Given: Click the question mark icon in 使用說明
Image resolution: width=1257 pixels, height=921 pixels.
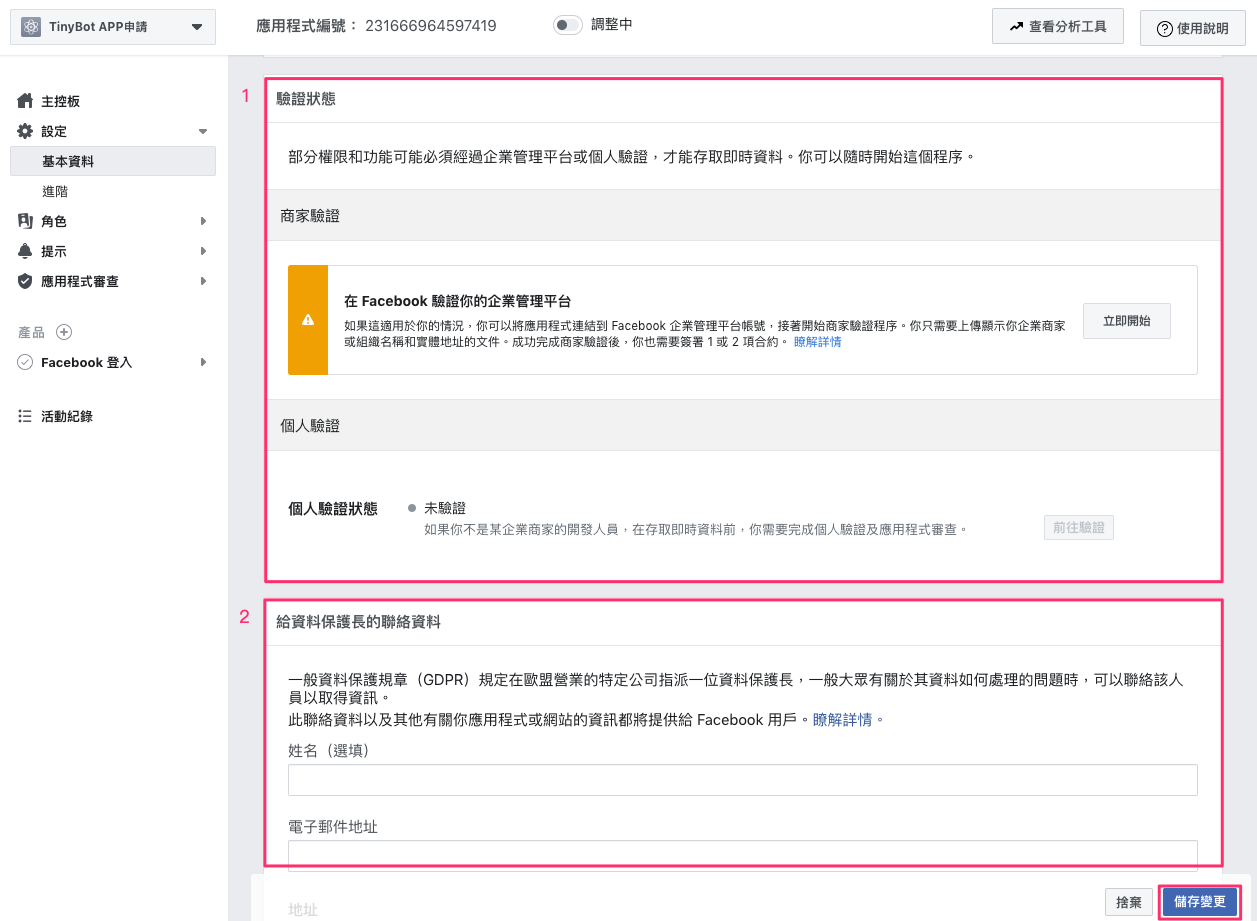Looking at the screenshot, I should [x=1165, y=29].
